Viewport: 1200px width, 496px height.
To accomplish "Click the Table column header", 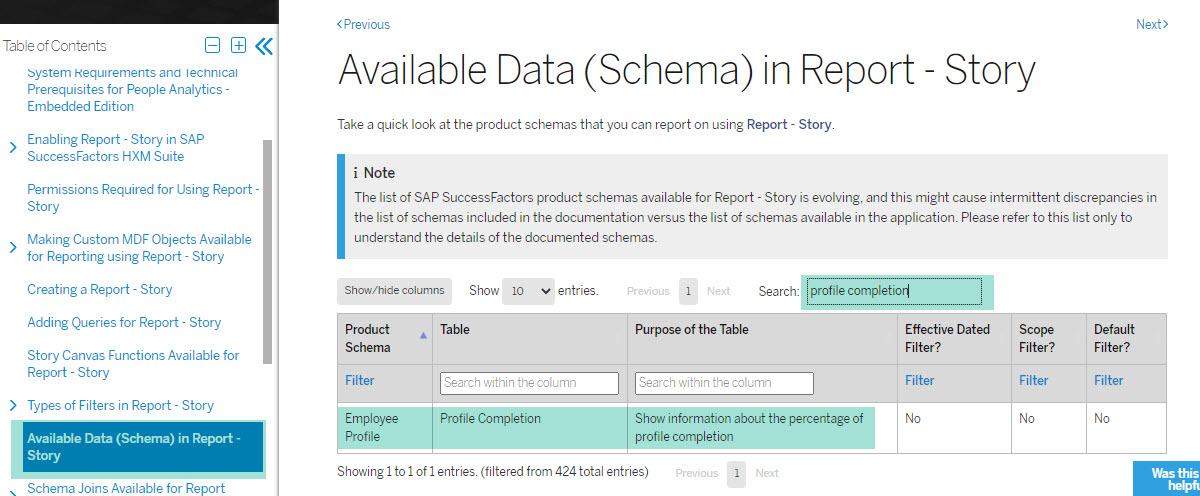I will [x=529, y=338].
